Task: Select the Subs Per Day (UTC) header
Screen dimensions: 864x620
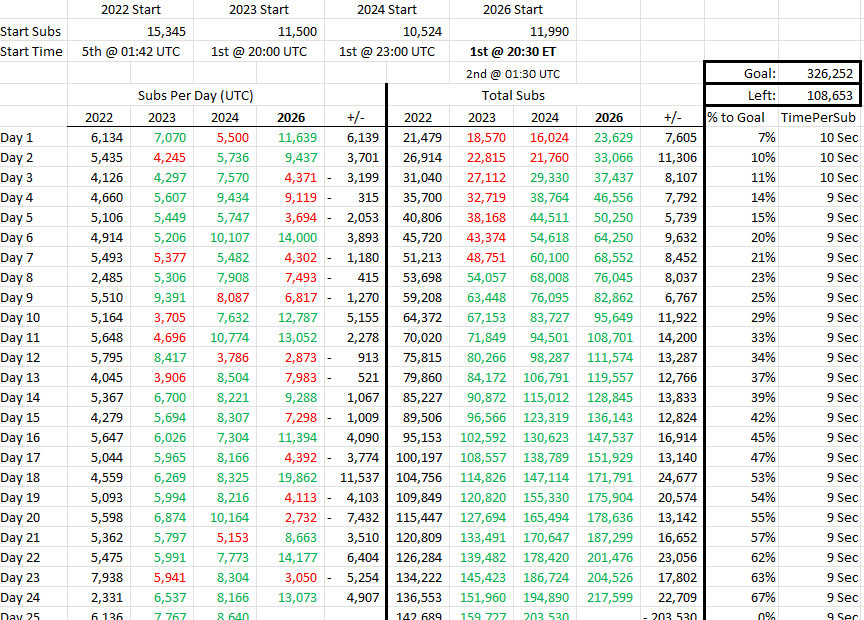Action: coord(196,95)
